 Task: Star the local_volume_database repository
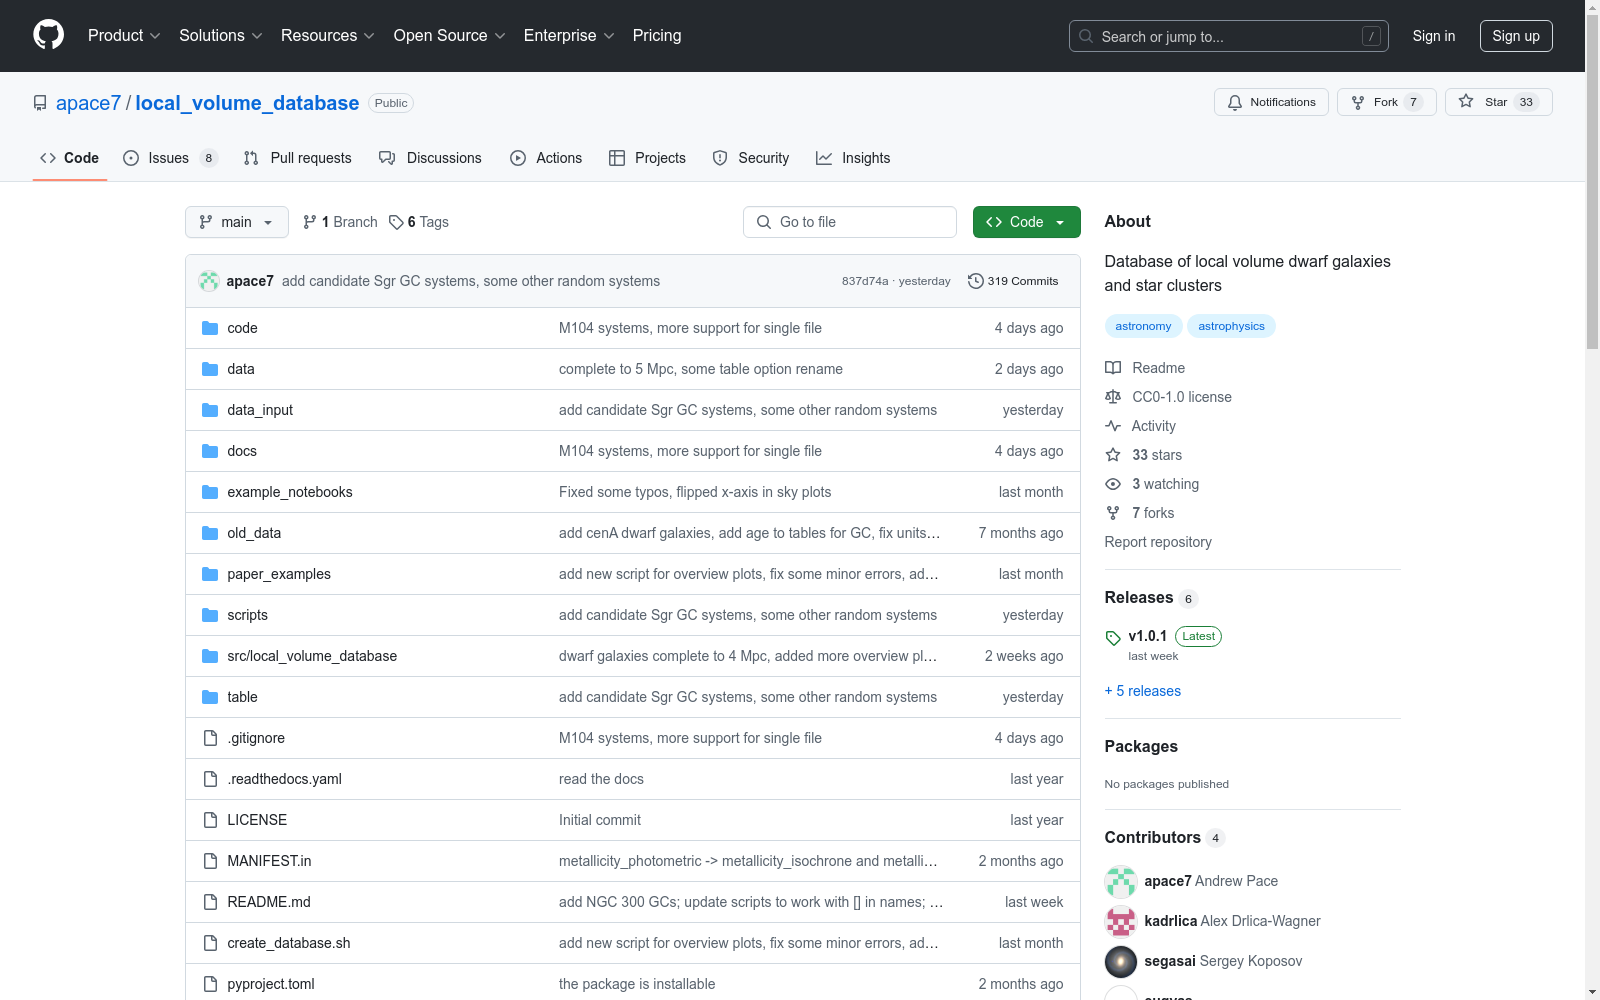[1498, 102]
